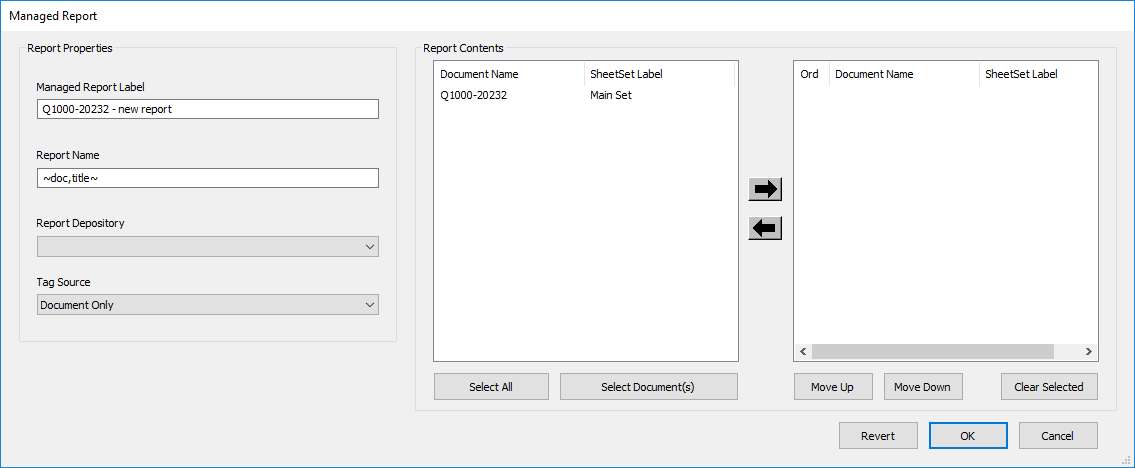Click the Move Down button
Screen dimensions: 1135x468
pyautogui.click(x=922, y=387)
